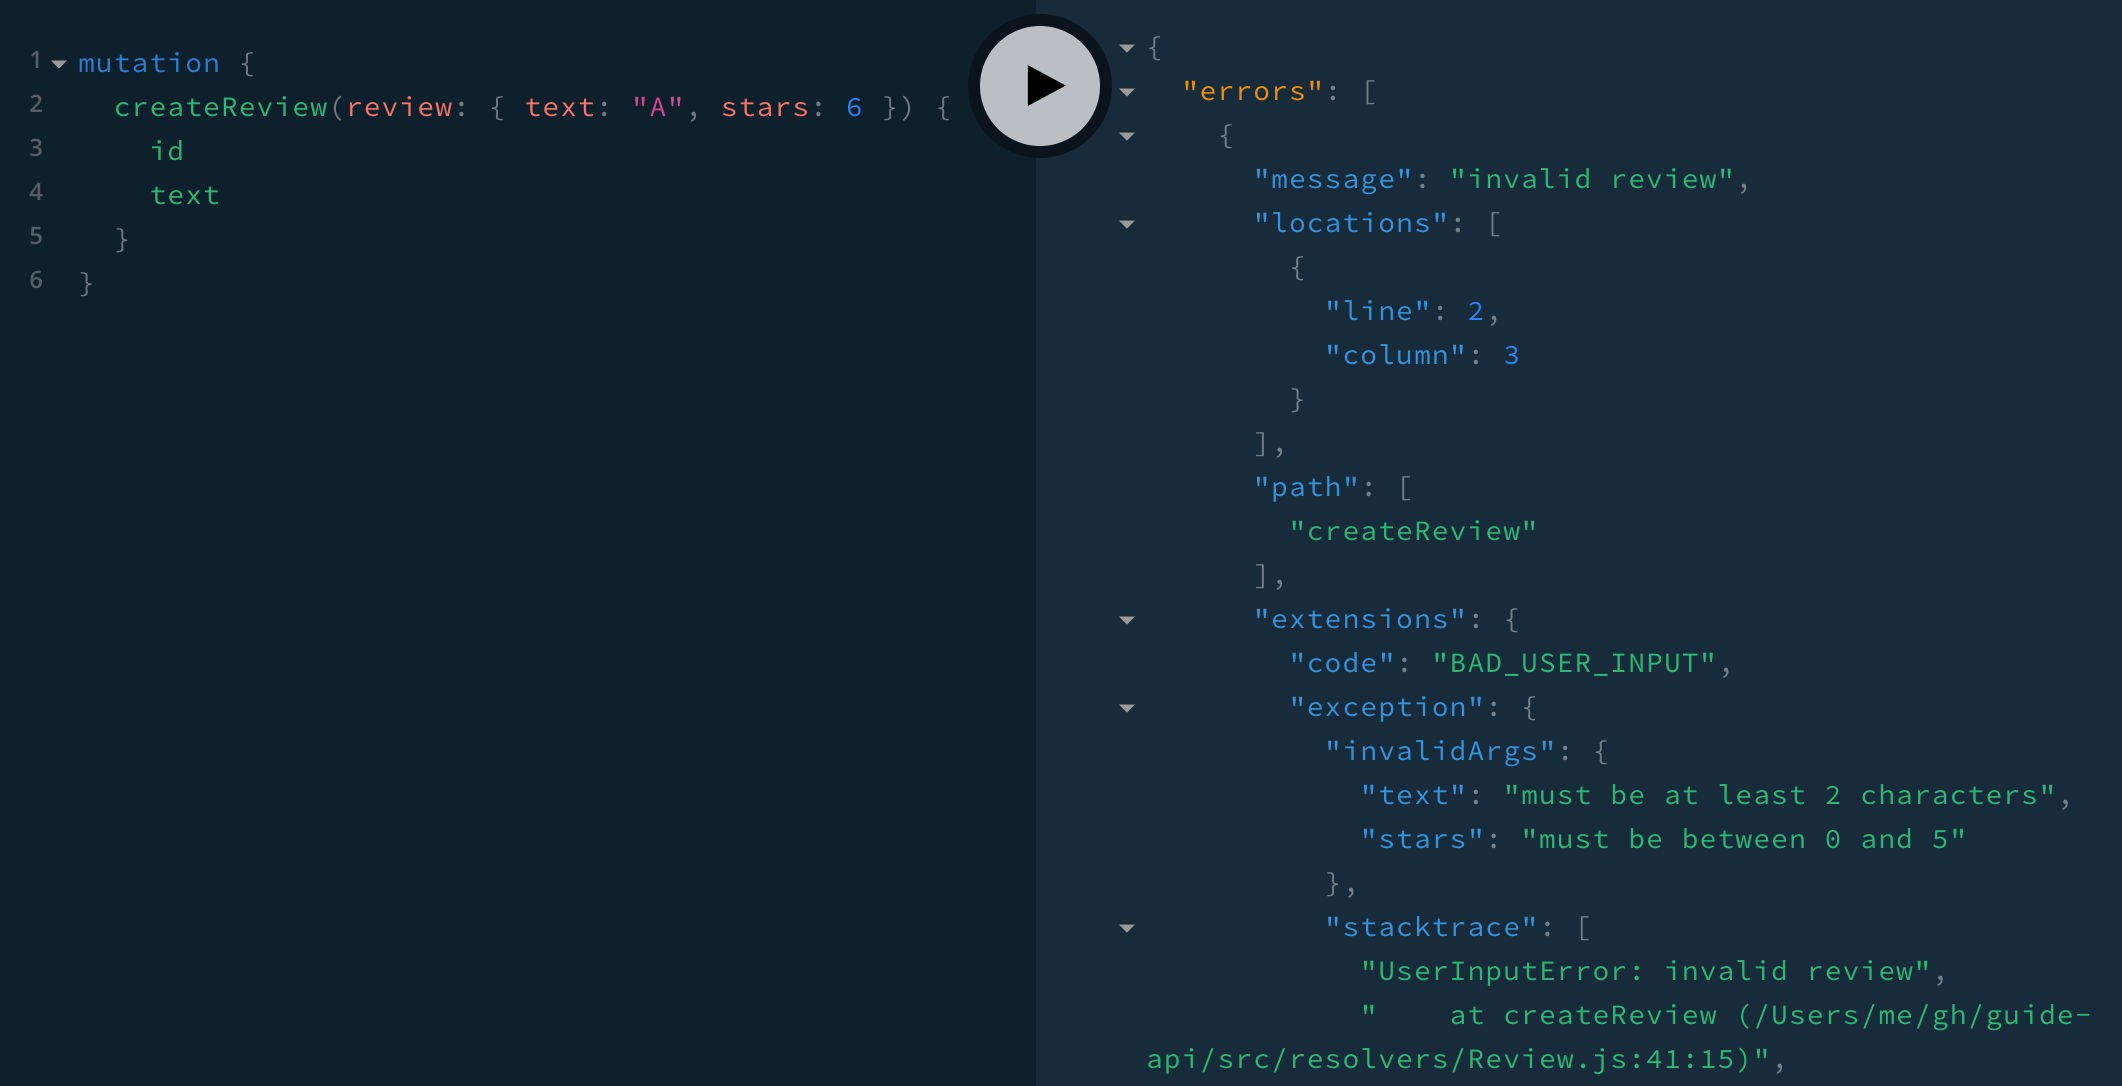2122x1086 pixels.
Task: Click the "column" value 3
Action: pyautogui.click(x=1512, y=355)
